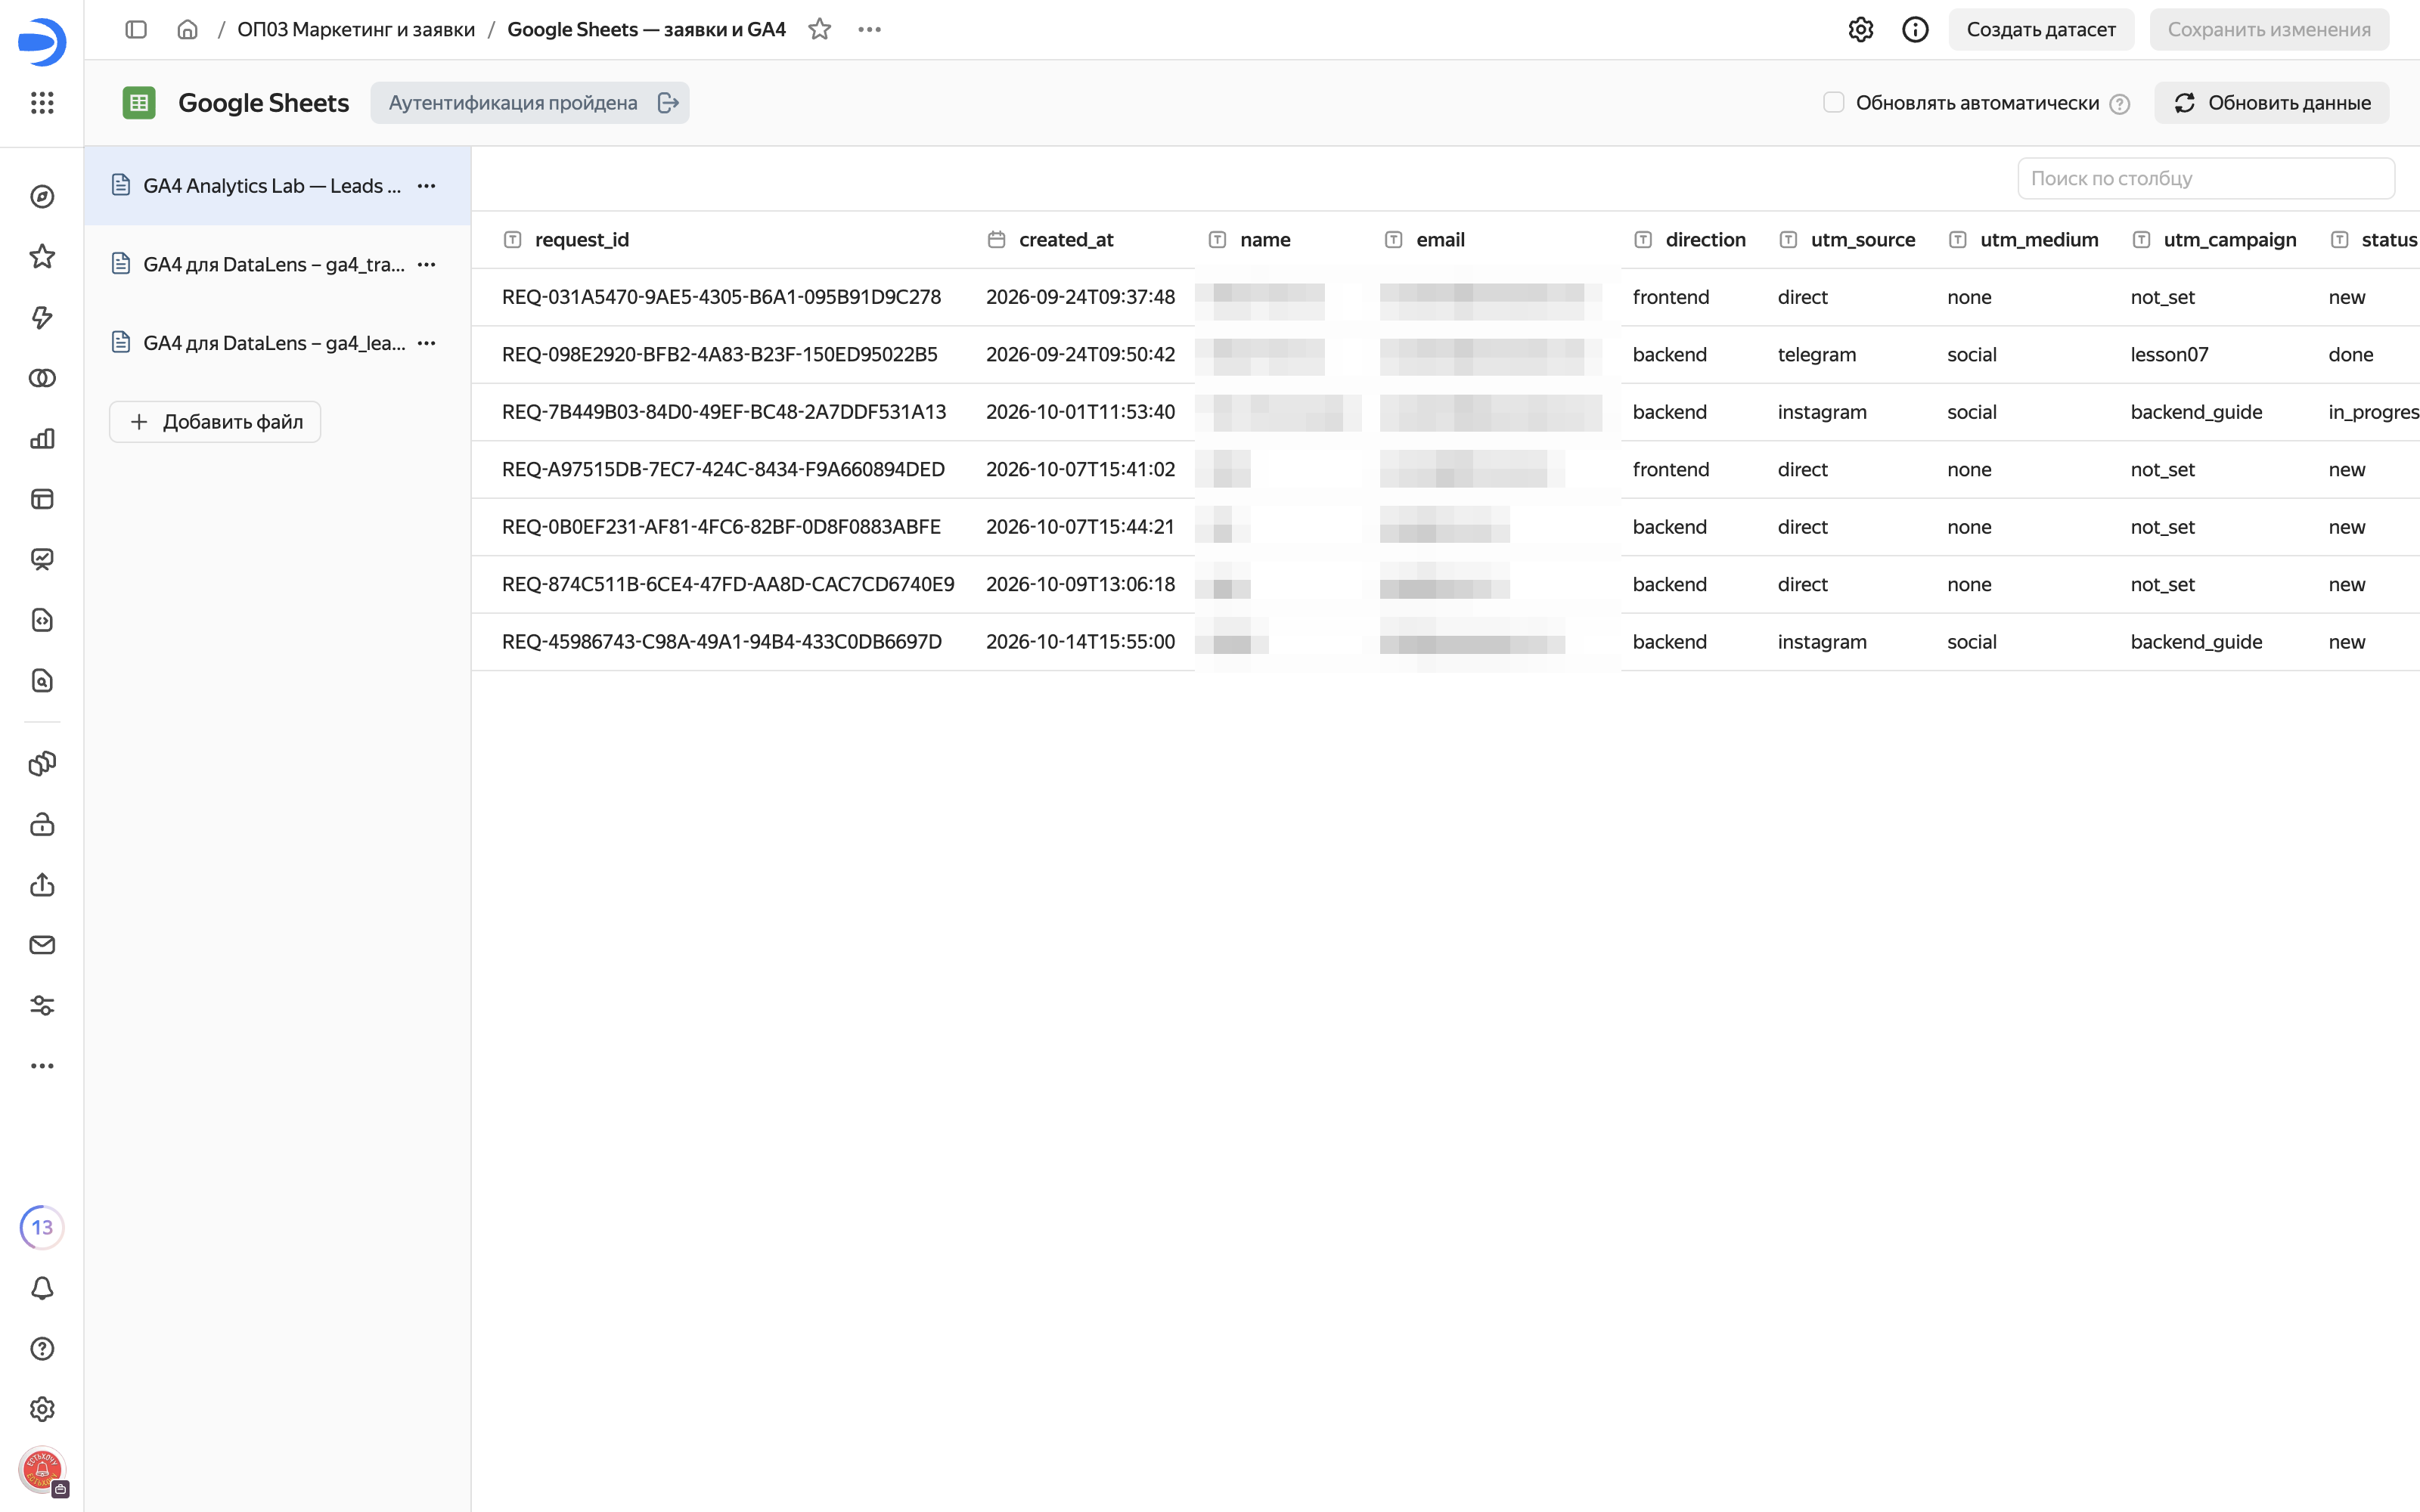Select GA4 Analytics Lab — Leads file
The height and width of the screenshot is (1512, 2420).
pyautogui.click(x=277, y=186)
